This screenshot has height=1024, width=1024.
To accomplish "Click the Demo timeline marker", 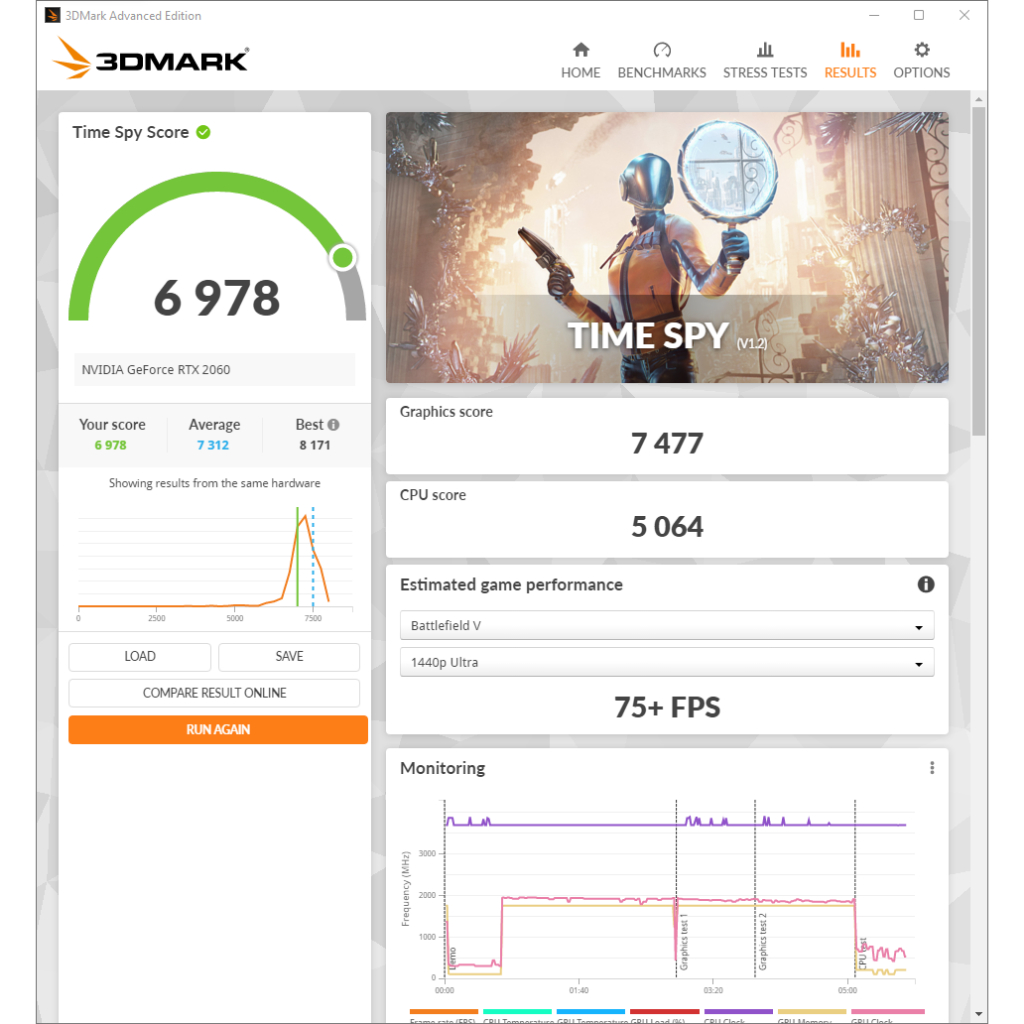I will pyautogui.click(x=453, y=958).
